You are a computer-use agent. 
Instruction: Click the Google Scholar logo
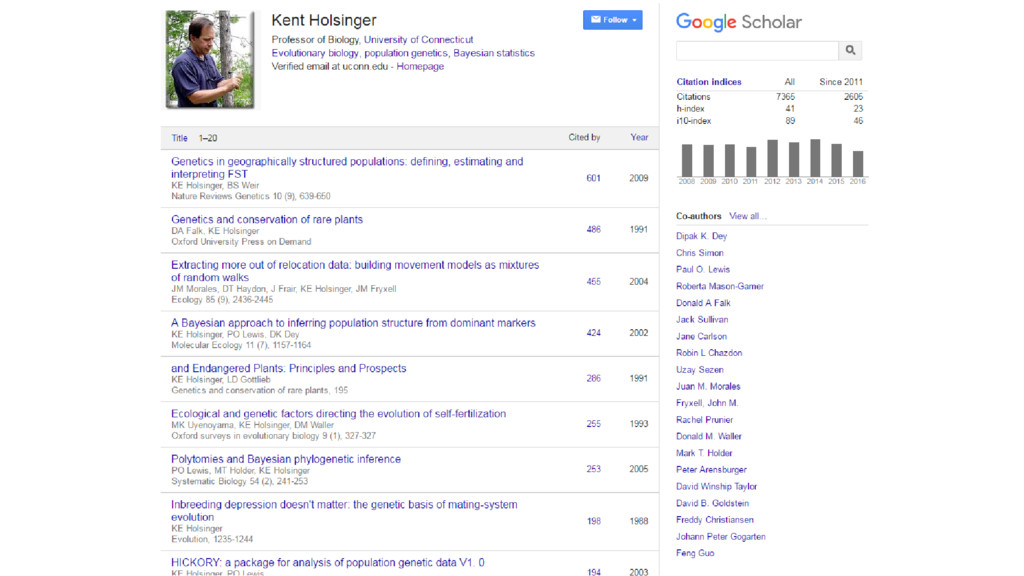point(738,22)
